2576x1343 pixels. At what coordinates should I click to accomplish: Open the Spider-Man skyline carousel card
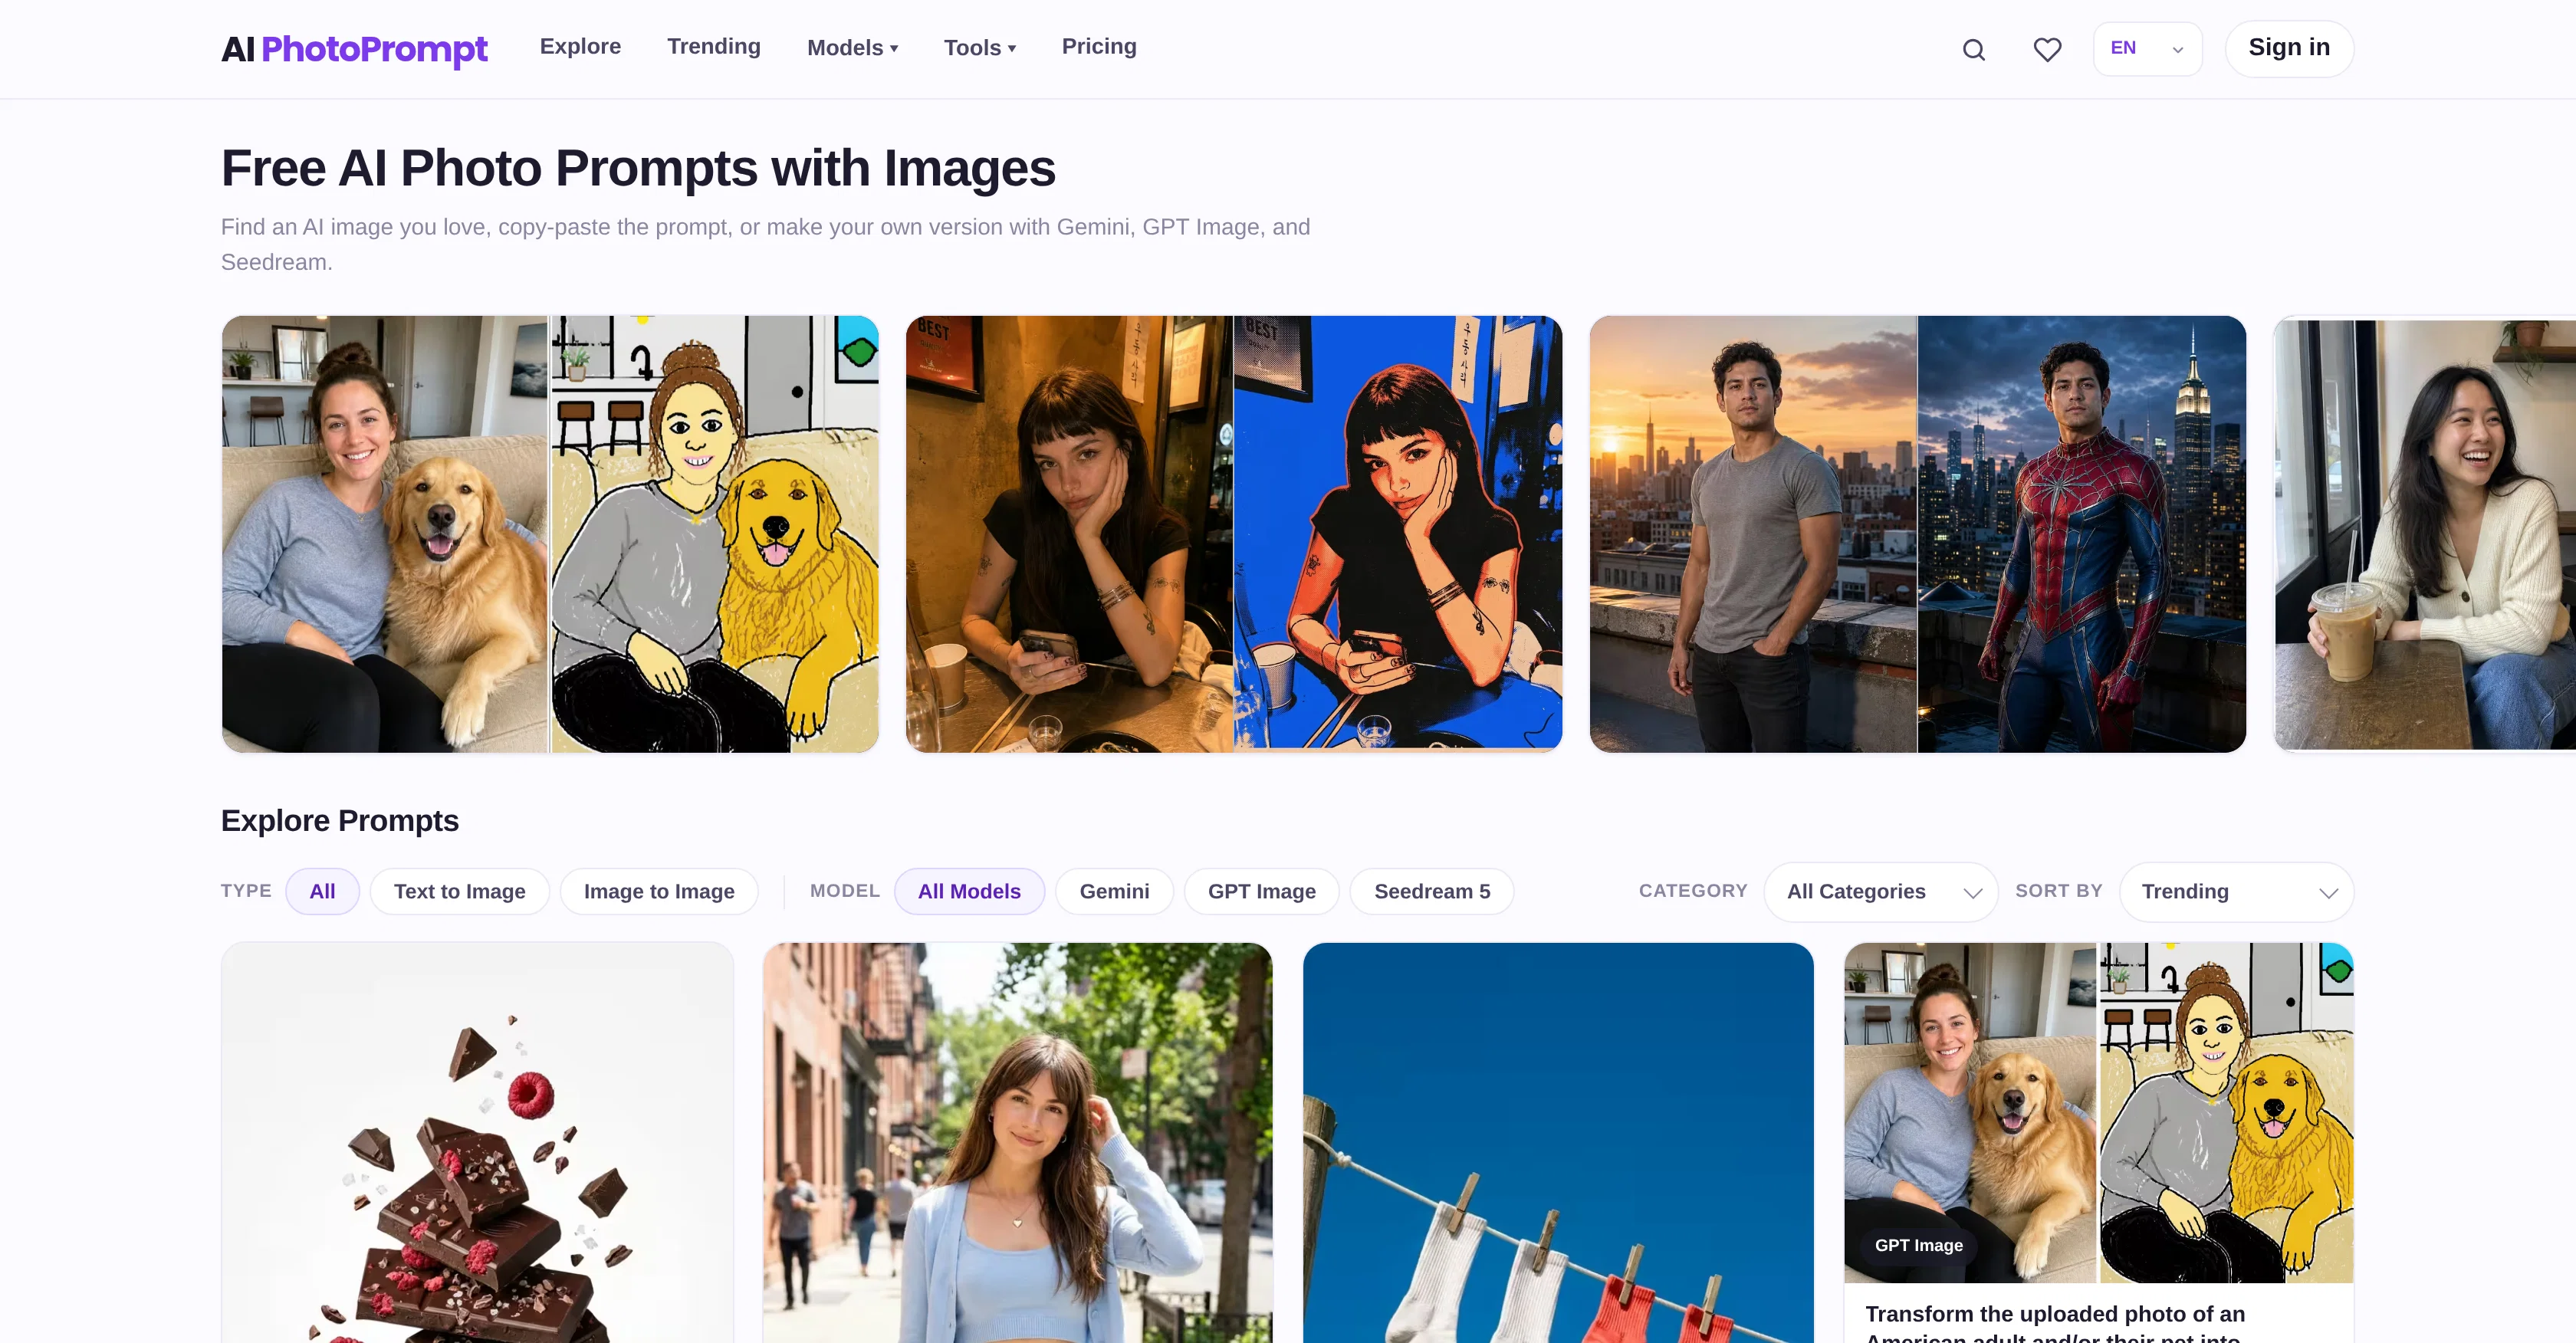pos(1918,534)
